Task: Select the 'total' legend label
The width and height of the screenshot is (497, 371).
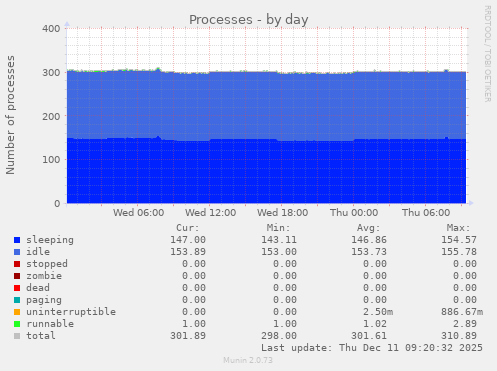Action: [x=41, y=336]
